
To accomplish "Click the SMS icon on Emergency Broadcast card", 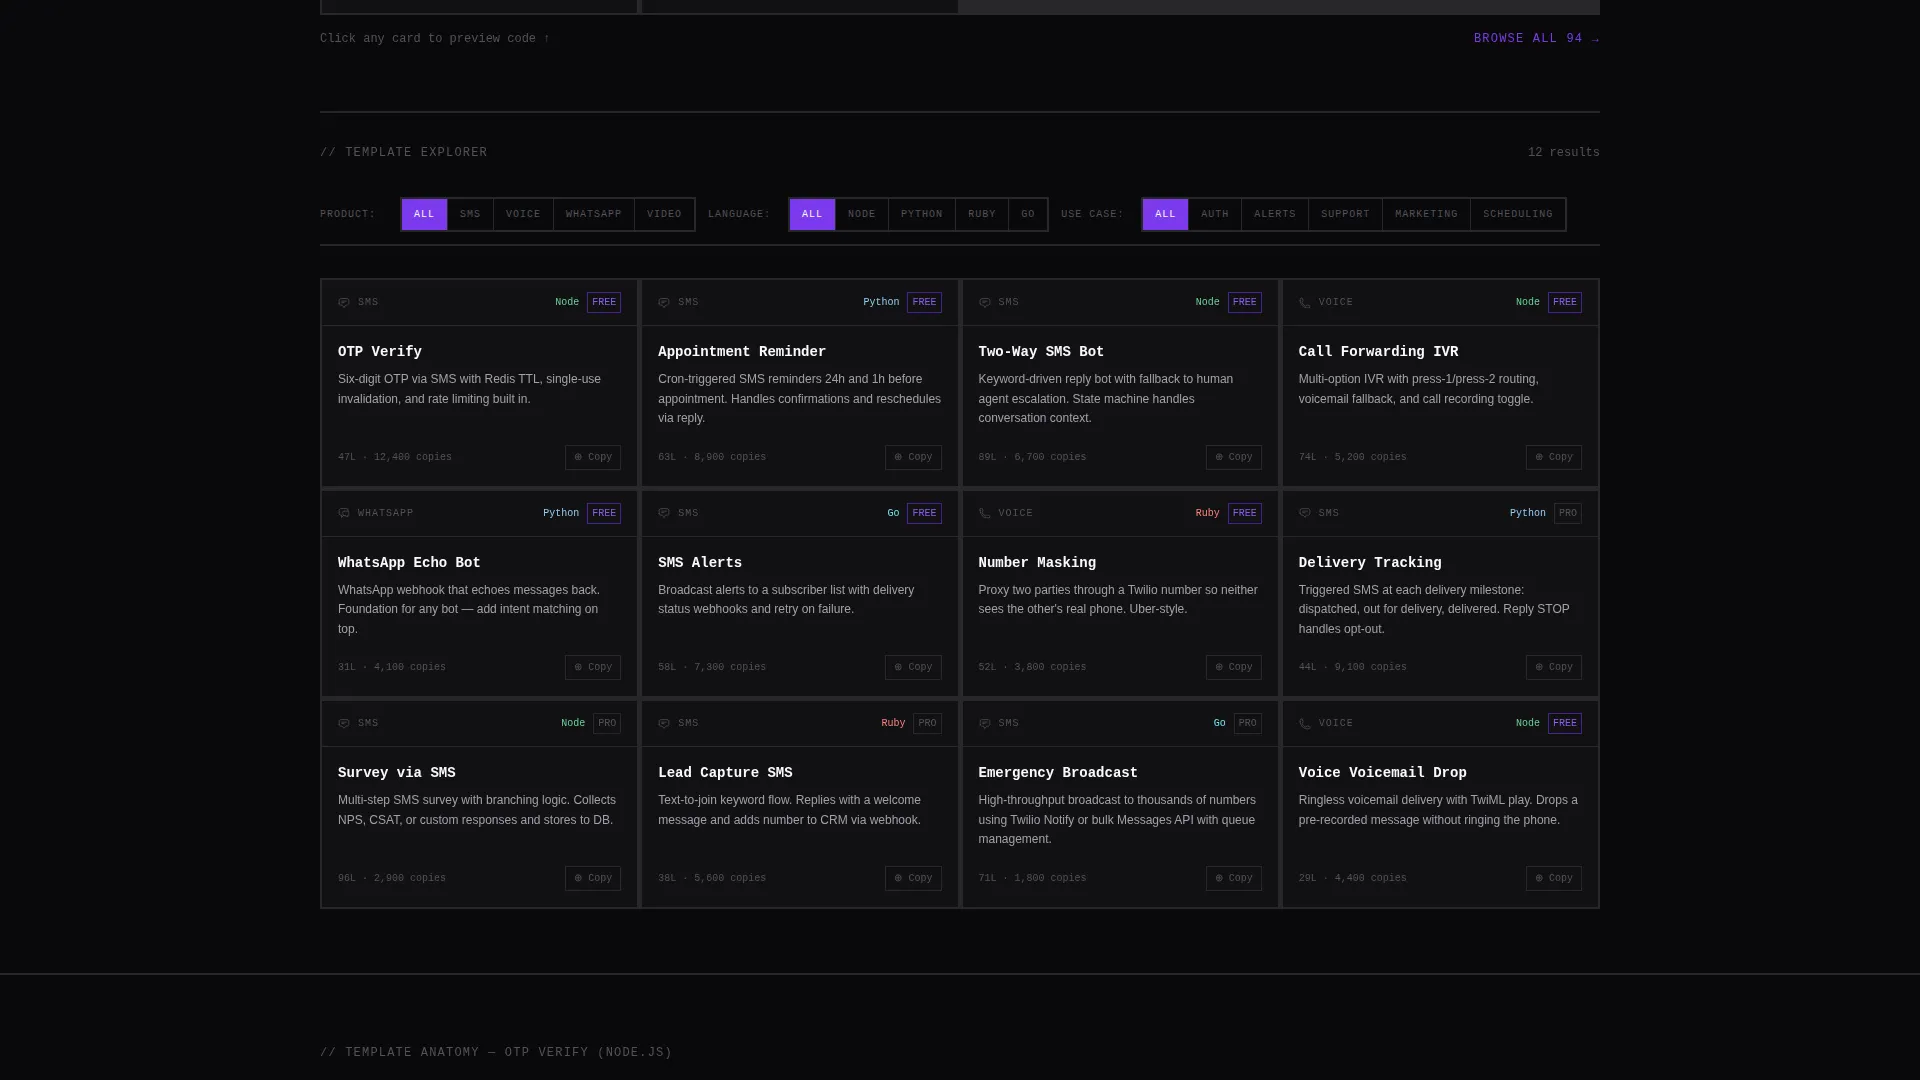I will pyautogui.click(x=985, y=724).
